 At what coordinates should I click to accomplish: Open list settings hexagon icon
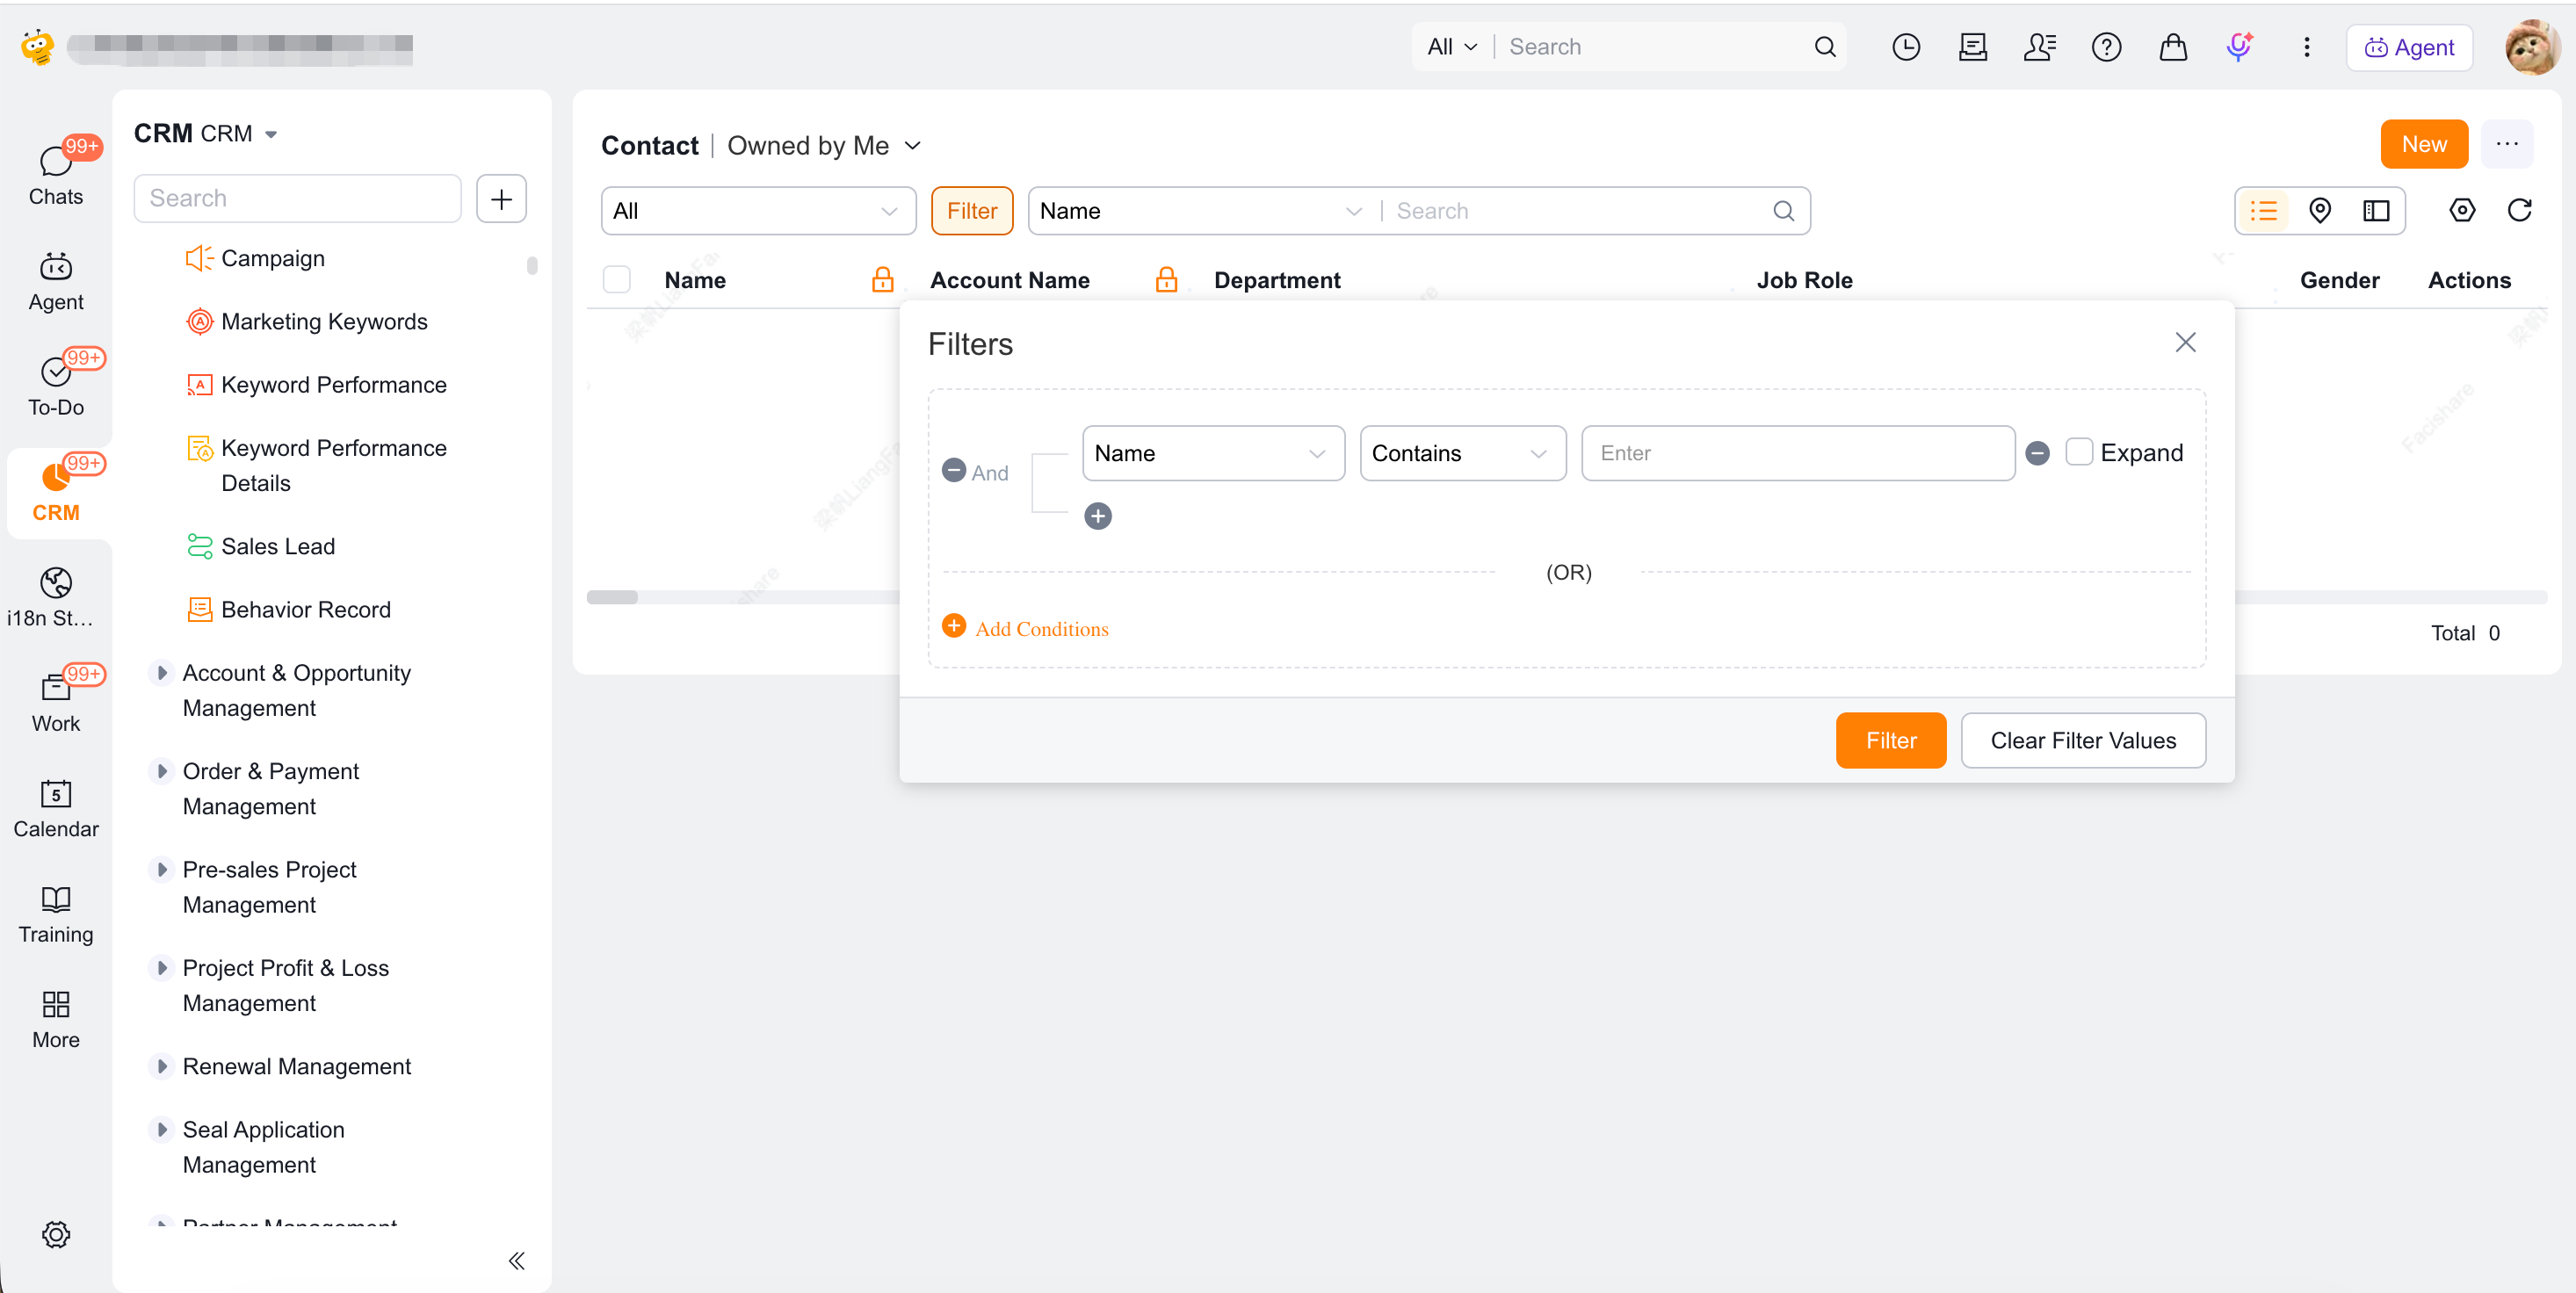click(2462, 211)
